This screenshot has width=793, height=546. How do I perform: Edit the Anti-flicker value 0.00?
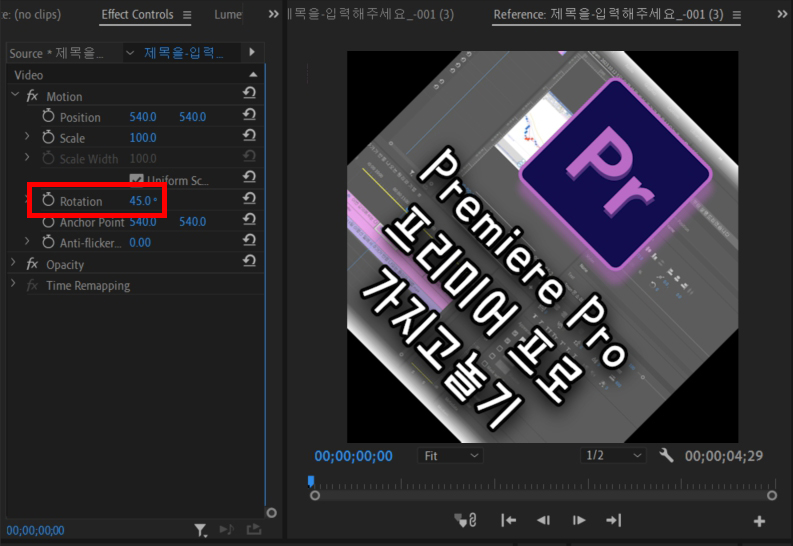(x=140, y=243)
